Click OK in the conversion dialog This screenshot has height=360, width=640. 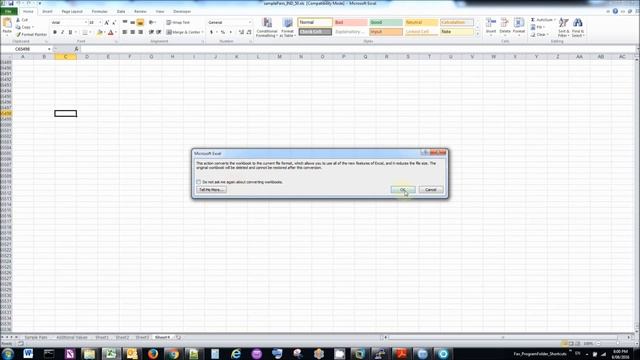[x=403, y=190]
